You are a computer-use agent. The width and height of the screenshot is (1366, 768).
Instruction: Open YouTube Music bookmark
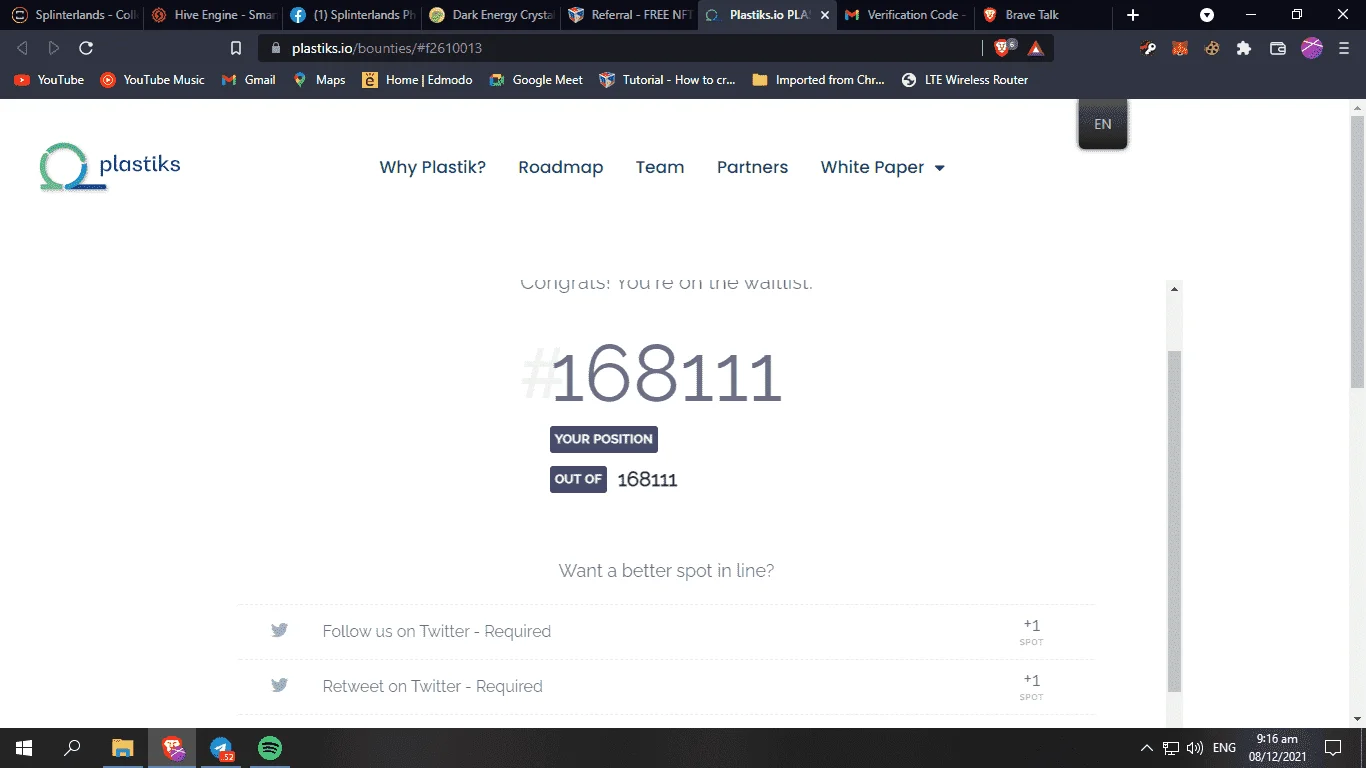[152, 80]
